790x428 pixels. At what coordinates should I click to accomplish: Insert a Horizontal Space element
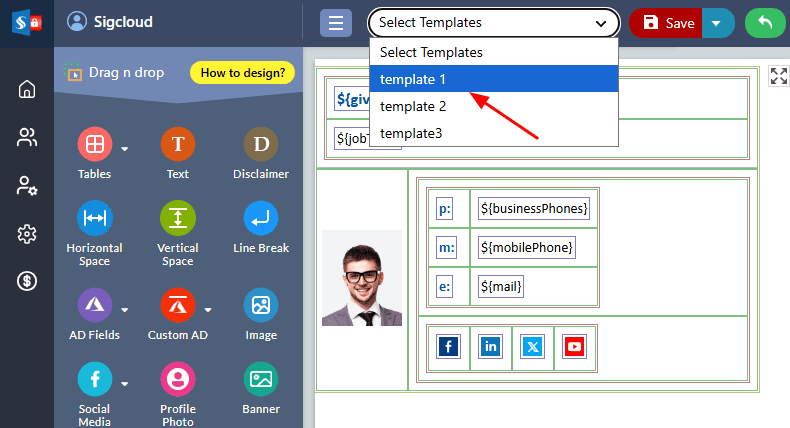[x=94, y=218]
